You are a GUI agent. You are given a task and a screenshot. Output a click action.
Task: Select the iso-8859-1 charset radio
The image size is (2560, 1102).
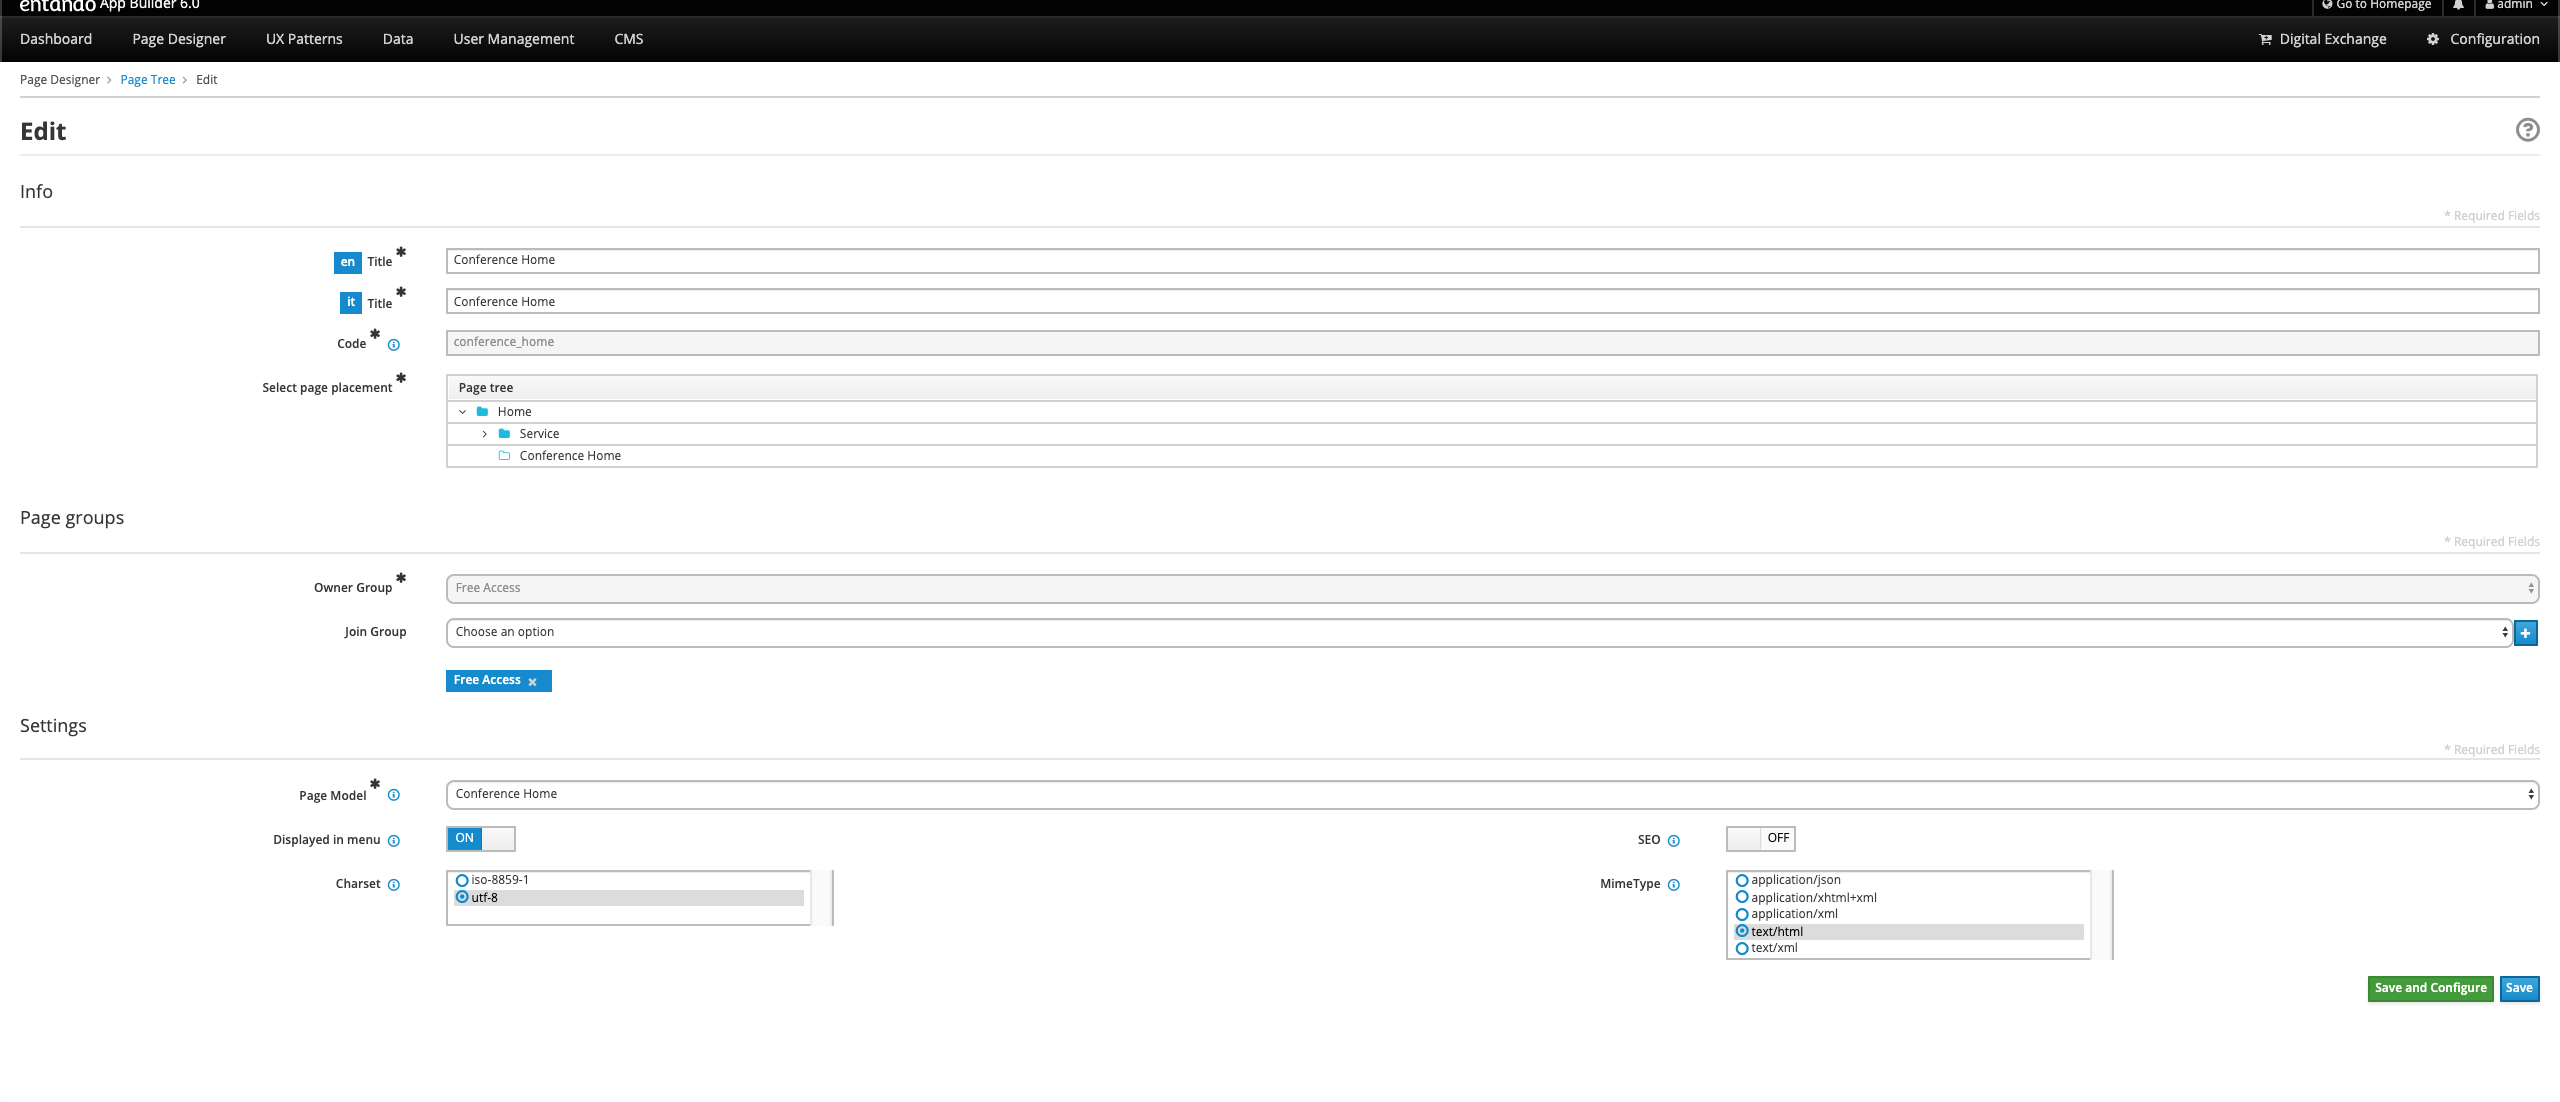click(x=462, y=880)
